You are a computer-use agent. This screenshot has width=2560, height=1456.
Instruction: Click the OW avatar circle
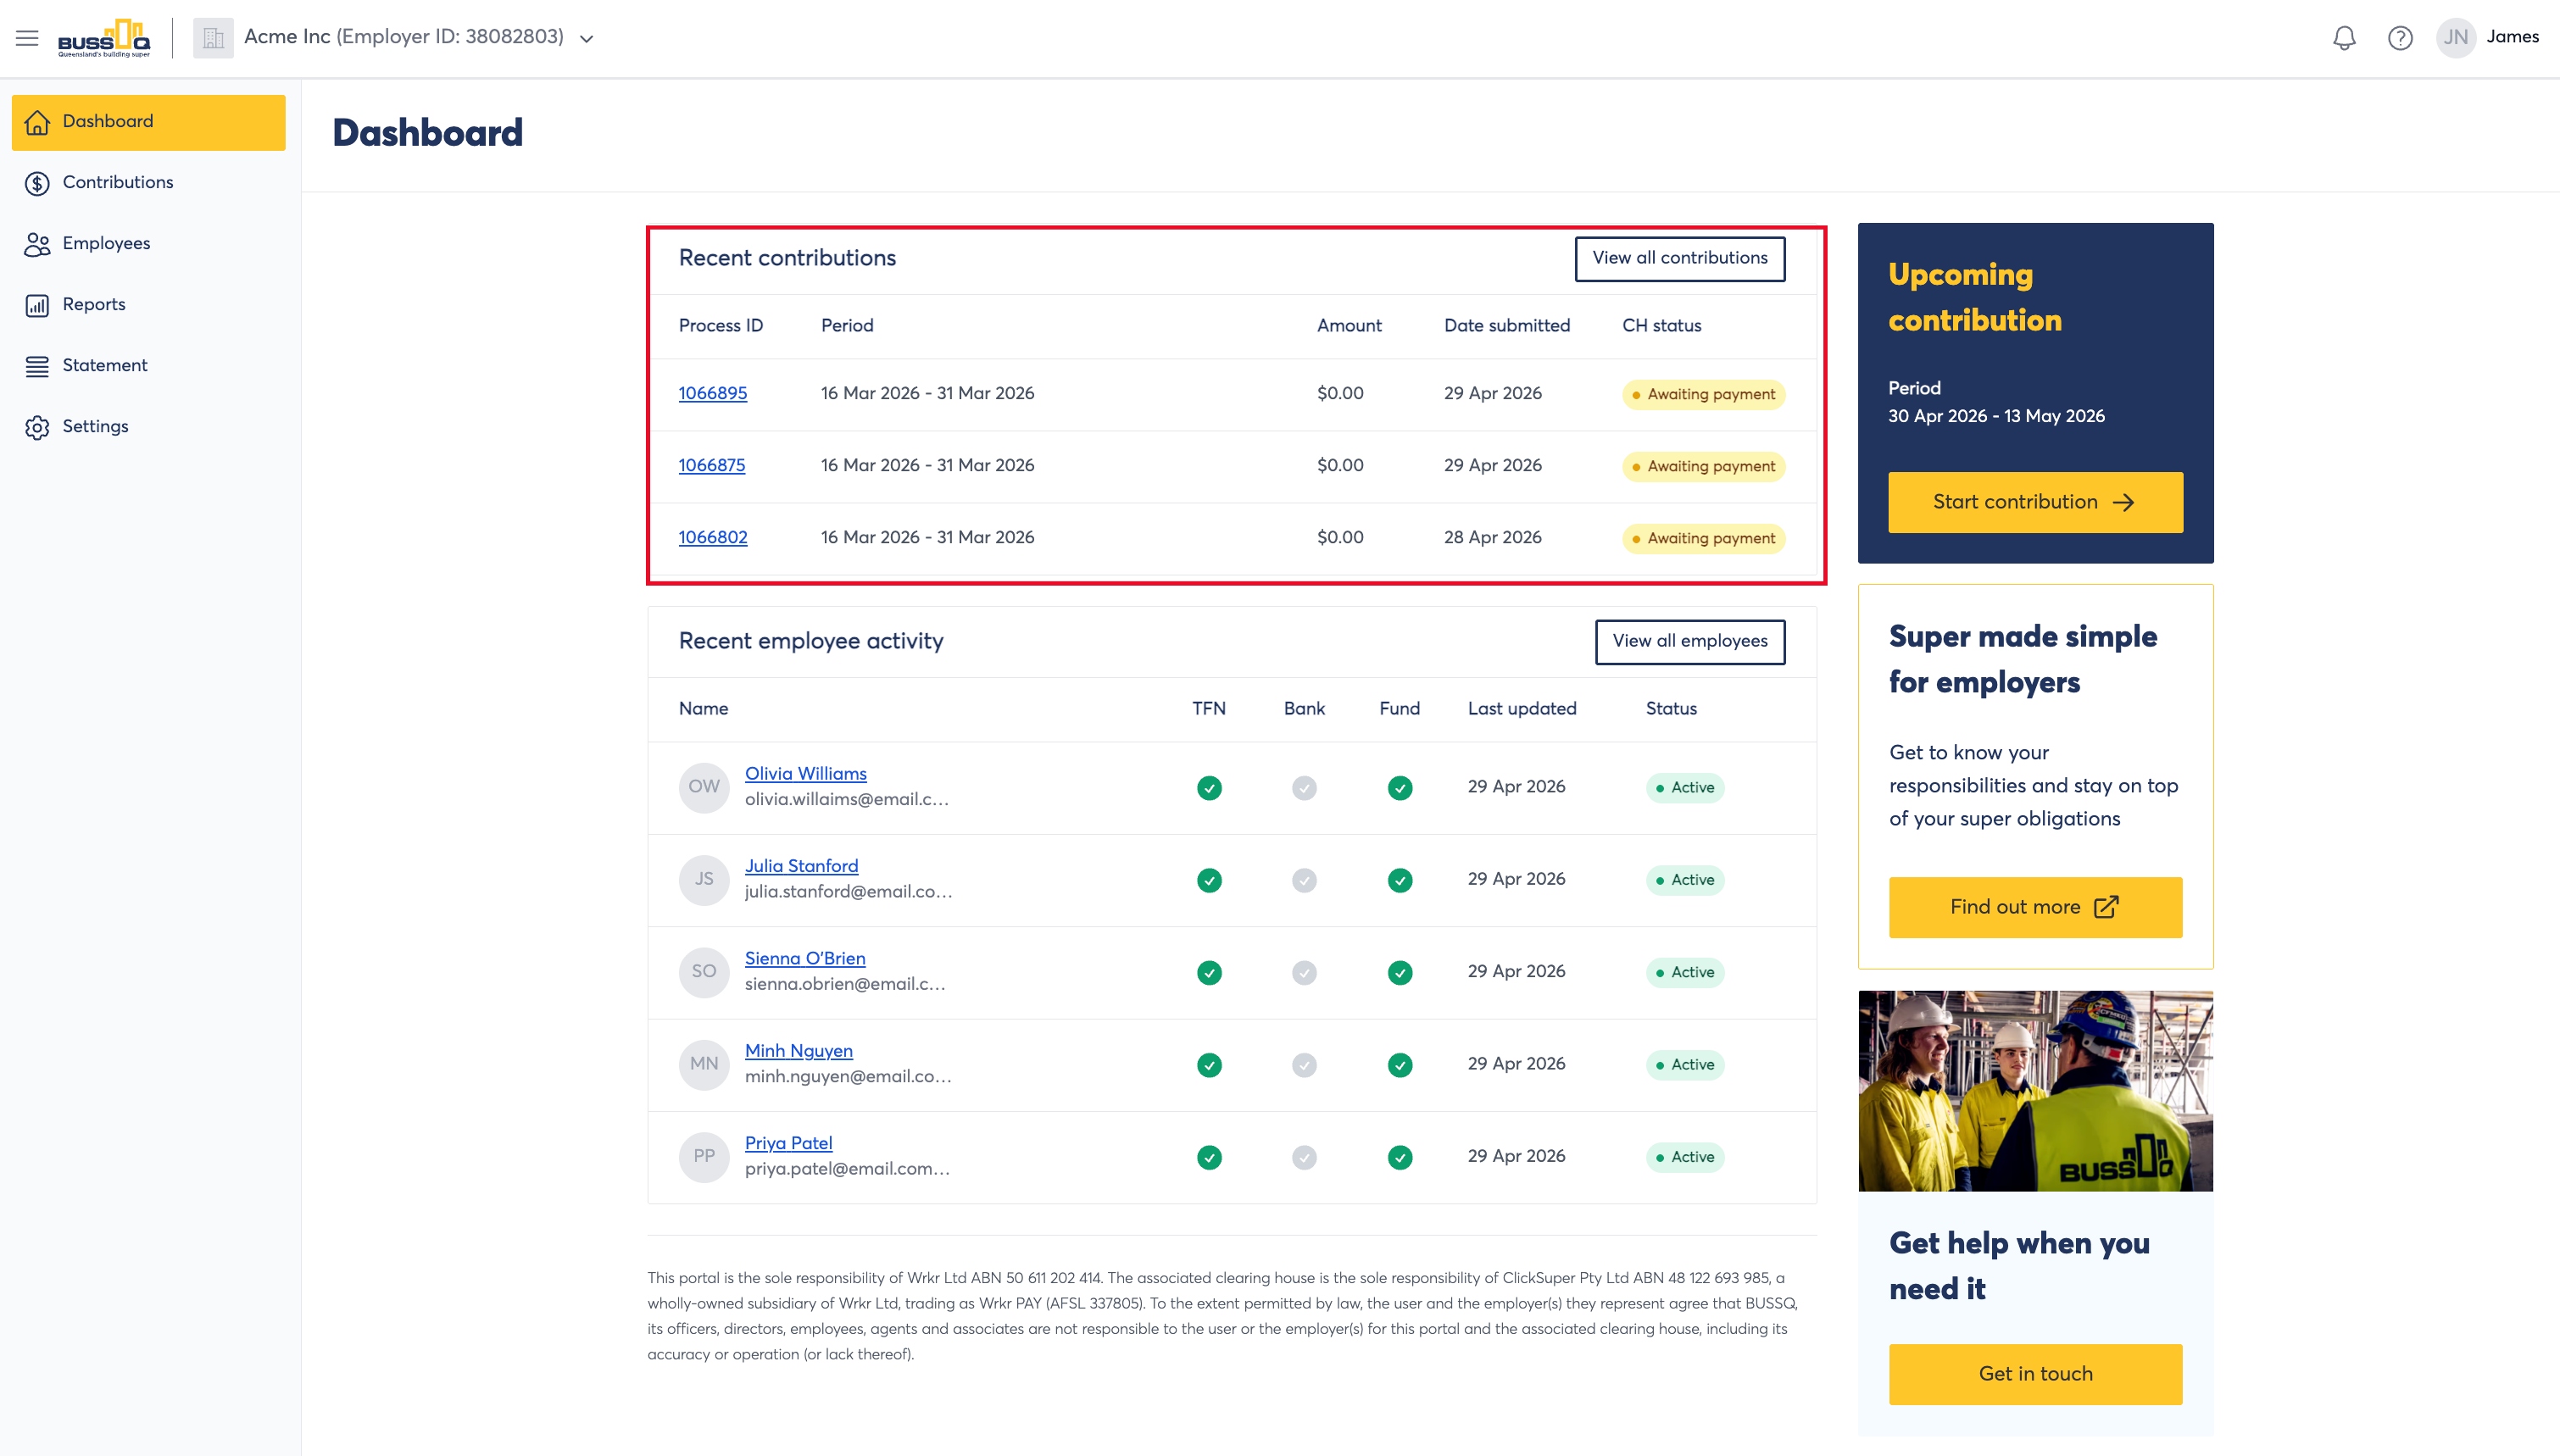(x=704, y=788)
